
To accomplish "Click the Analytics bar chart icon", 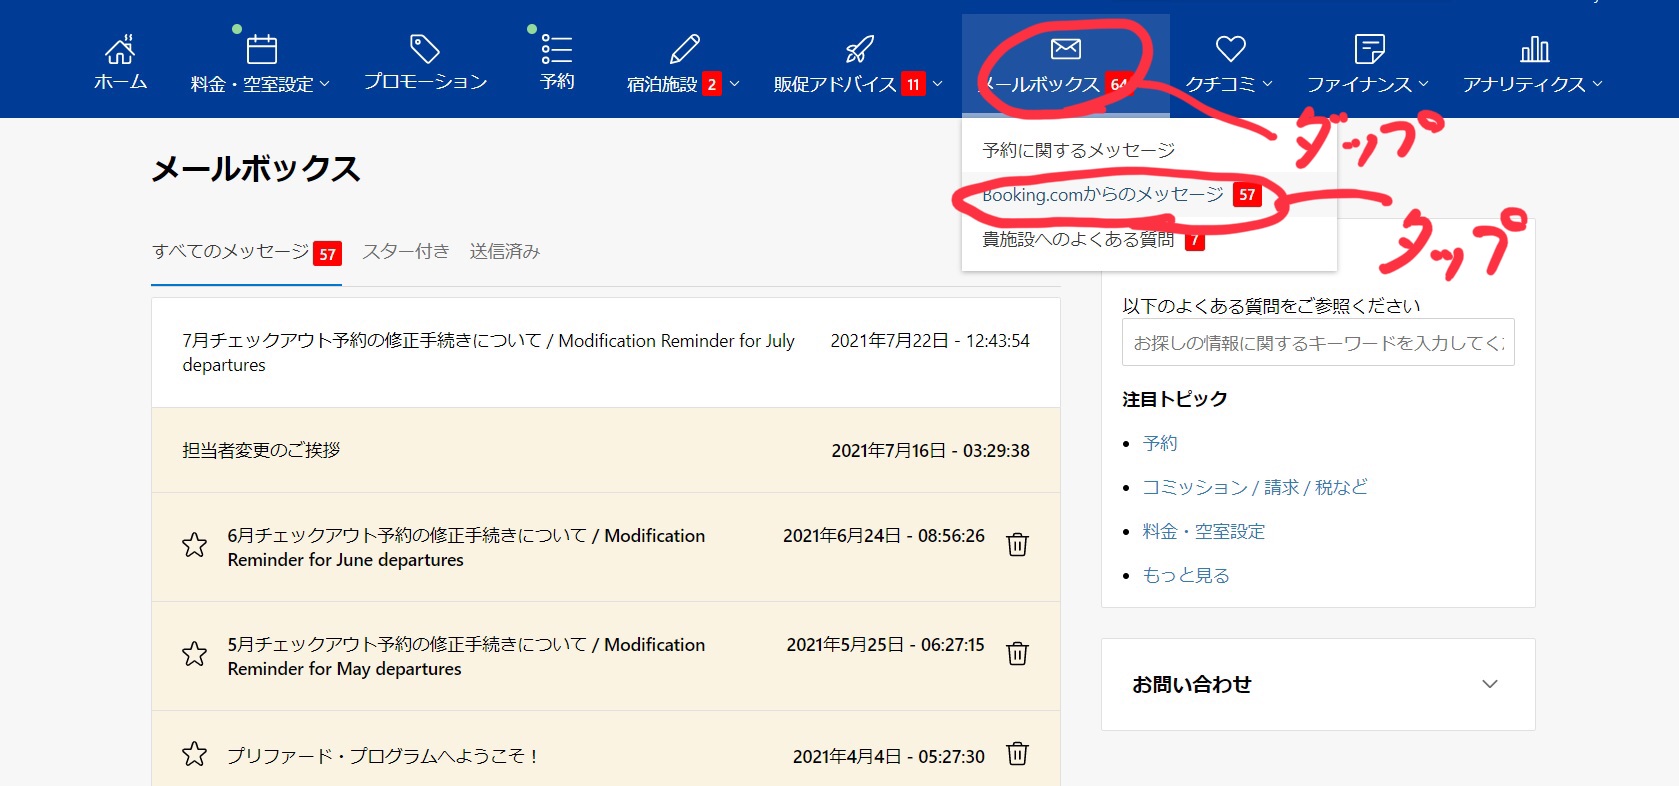I will [x=1533, y=49].
